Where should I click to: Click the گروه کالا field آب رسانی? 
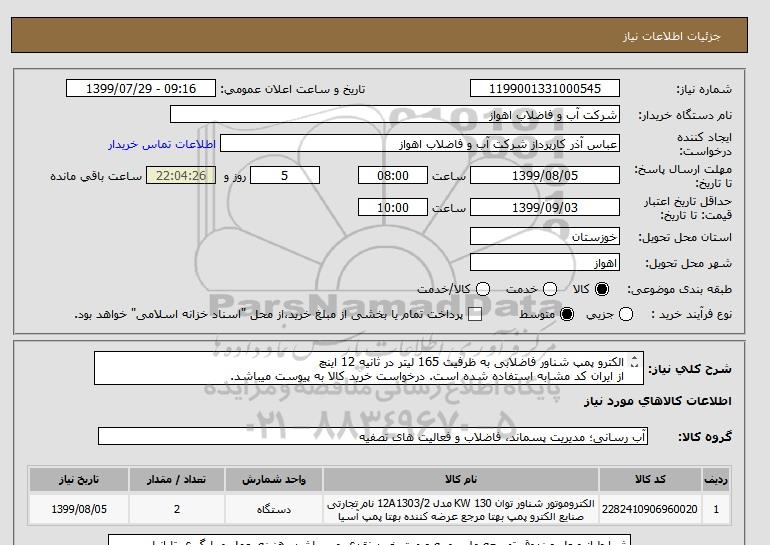click(x=373, y=436)
